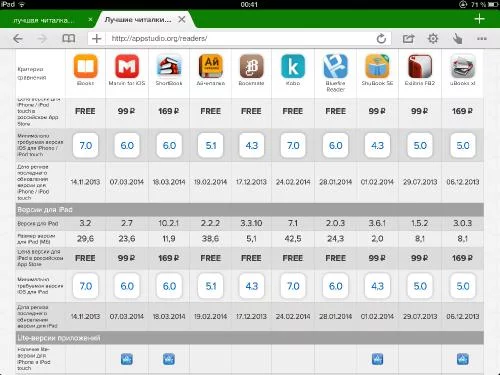Screen dimensions: 500x375
Task: Tap the browser back arrow
Action: click(18, 39)
